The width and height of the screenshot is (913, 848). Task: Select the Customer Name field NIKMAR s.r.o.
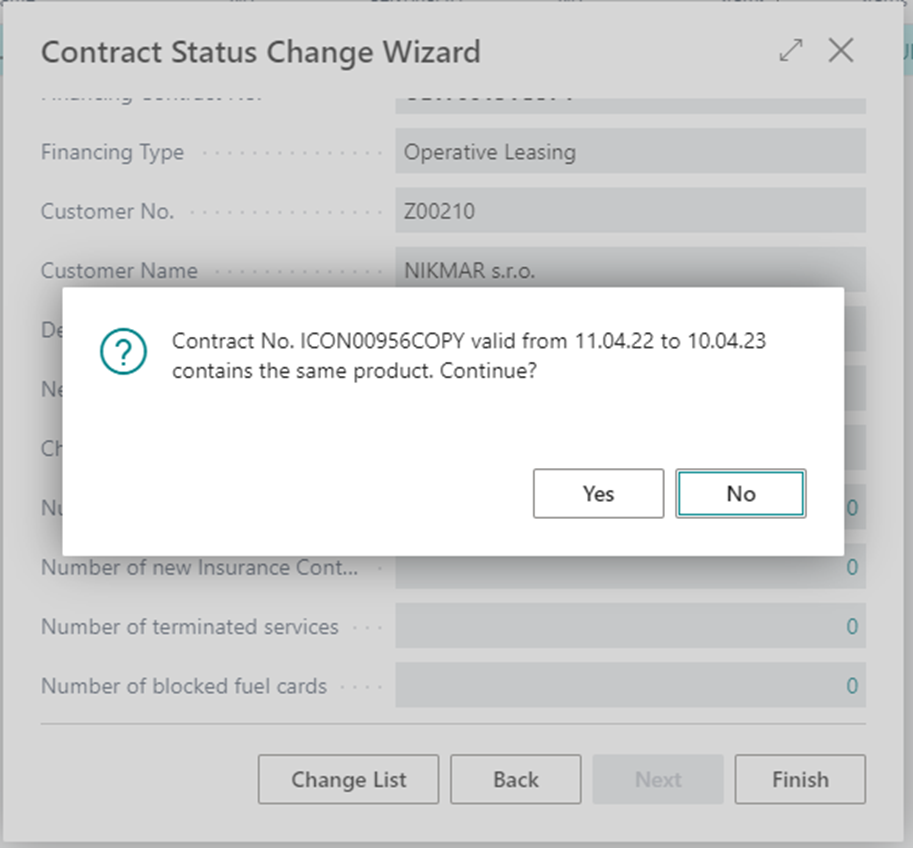[630, 270]
